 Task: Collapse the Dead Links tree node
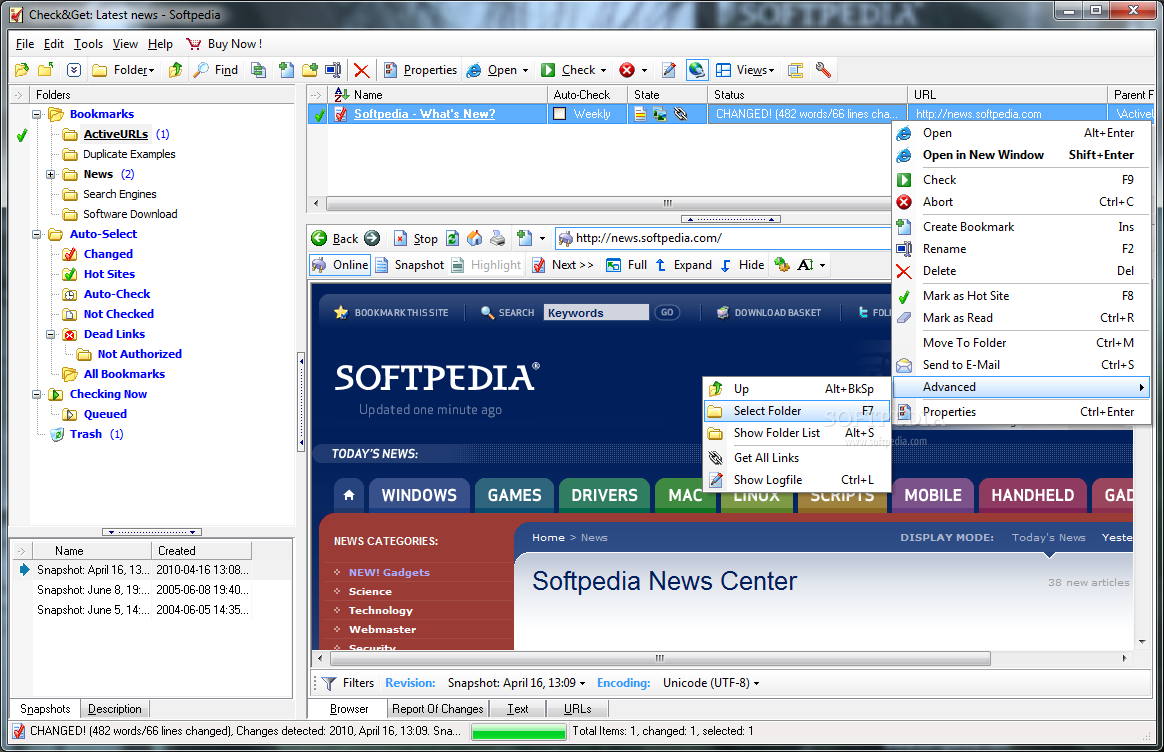50,335
